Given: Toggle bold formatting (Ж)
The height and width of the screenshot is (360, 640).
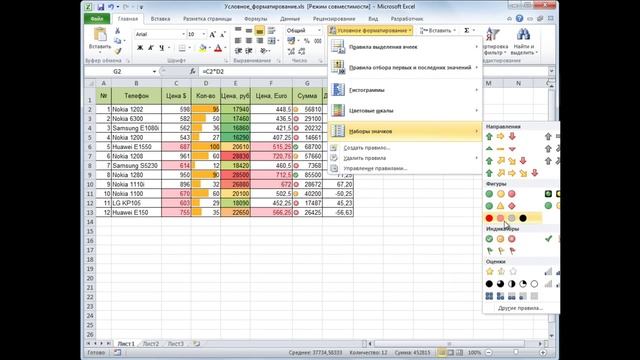Looking at the screenshot, I should point(140,48).
